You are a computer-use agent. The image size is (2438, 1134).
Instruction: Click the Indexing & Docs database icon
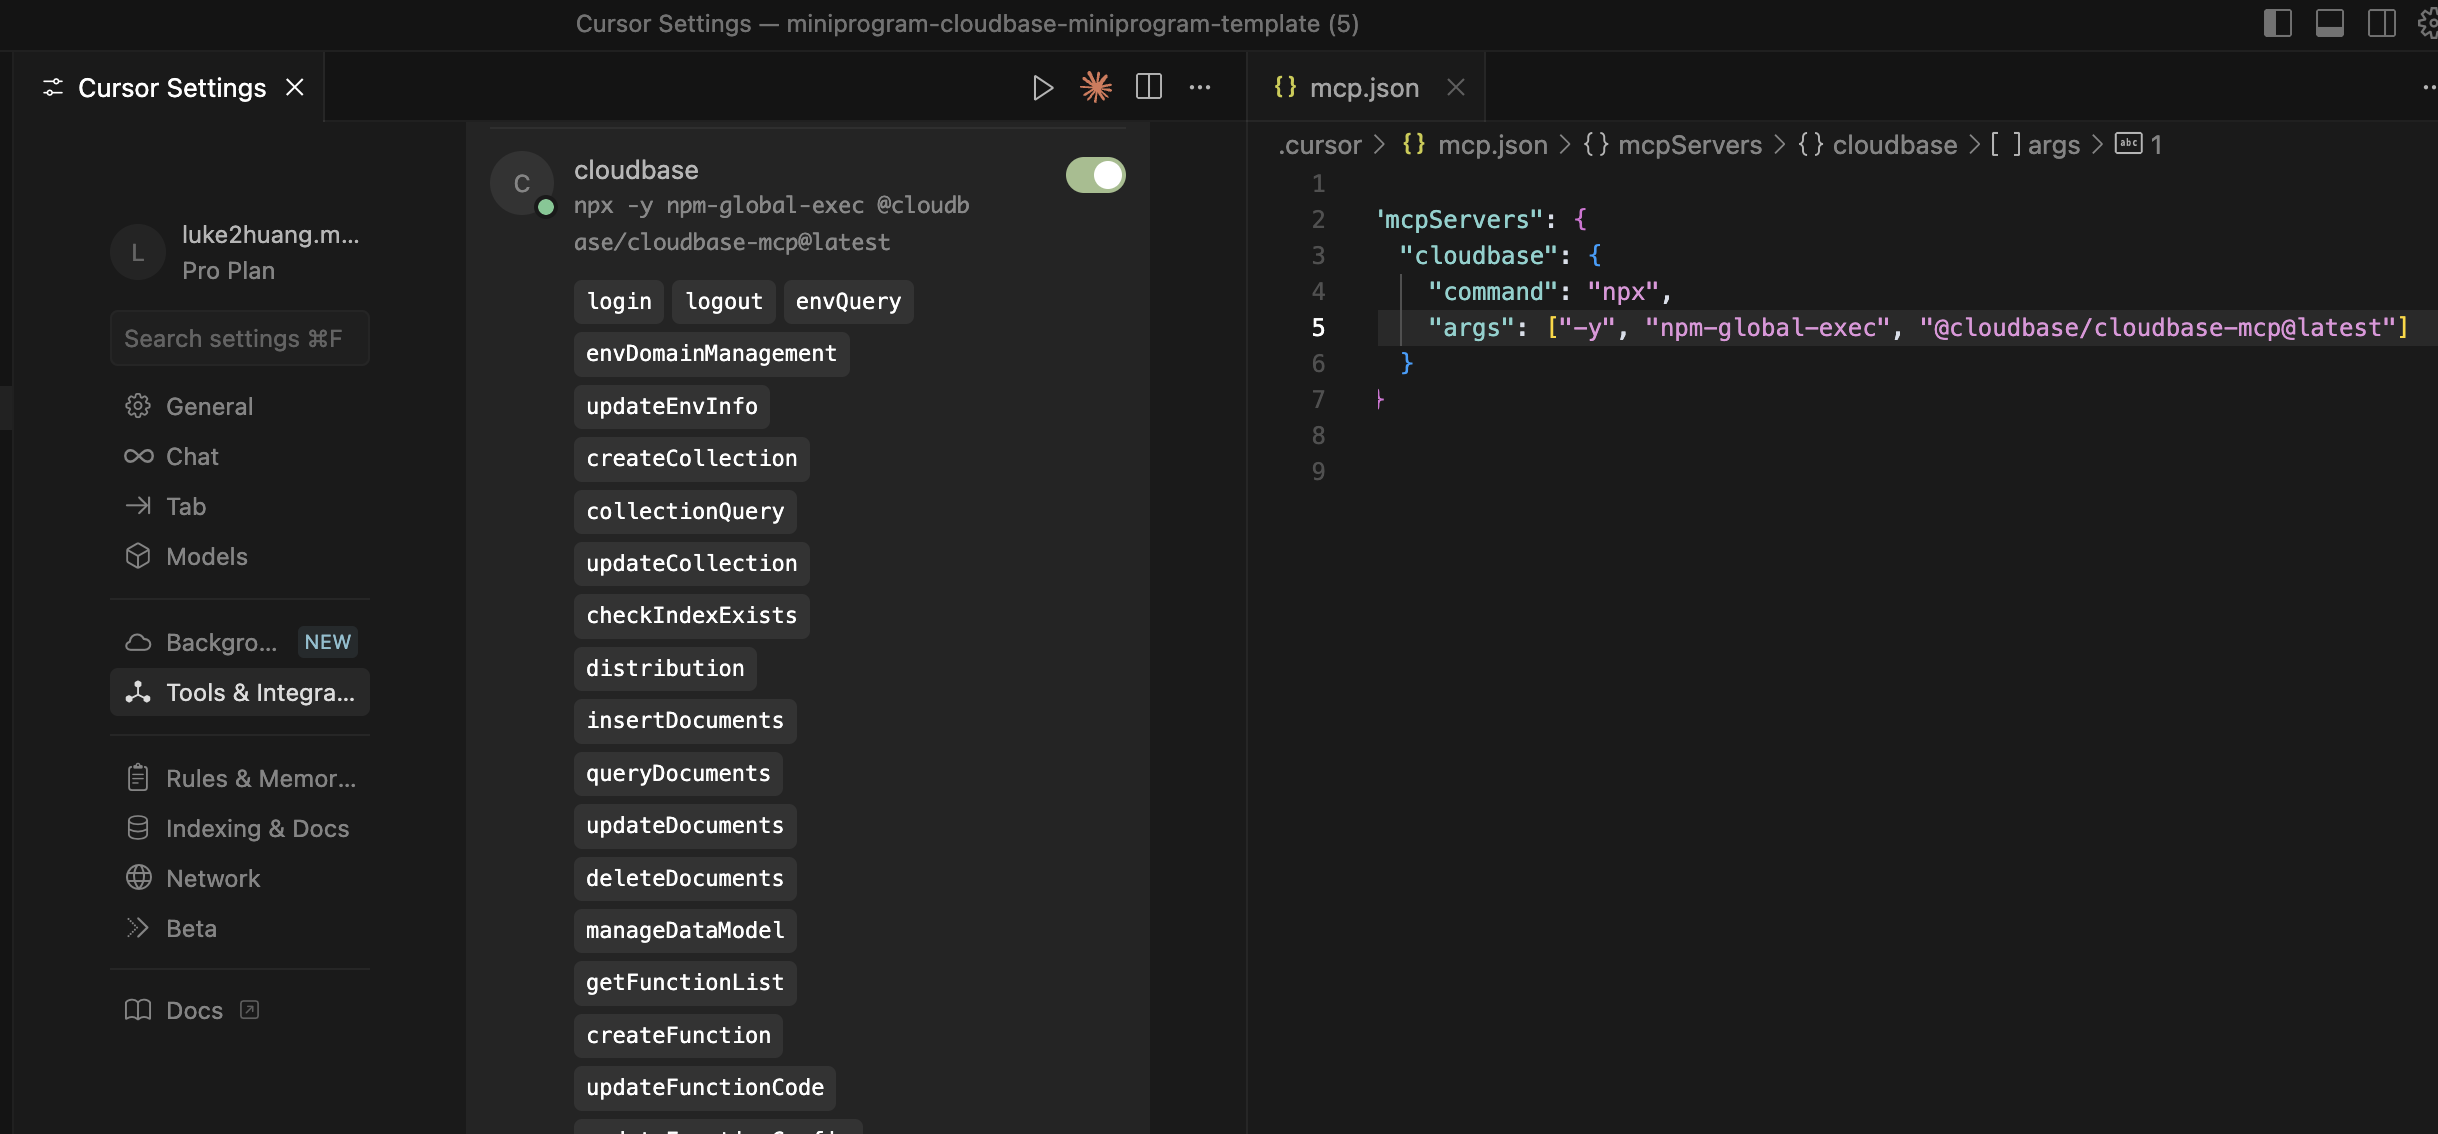(x=138, y=828)
